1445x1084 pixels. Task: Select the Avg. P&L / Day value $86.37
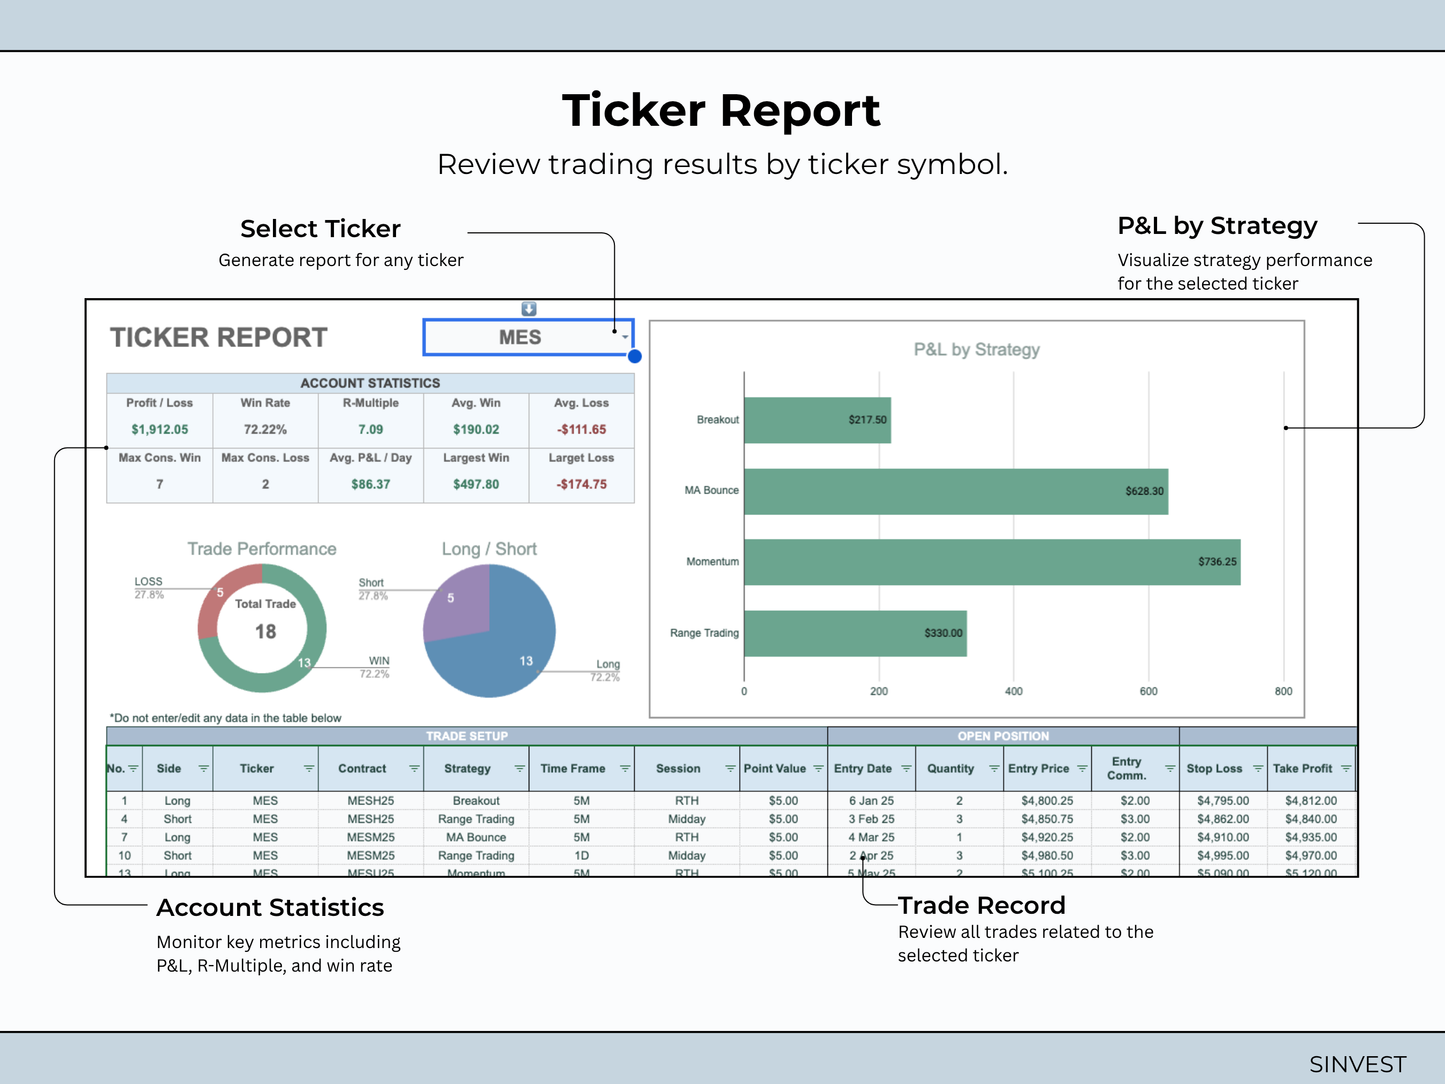[371, 484]
